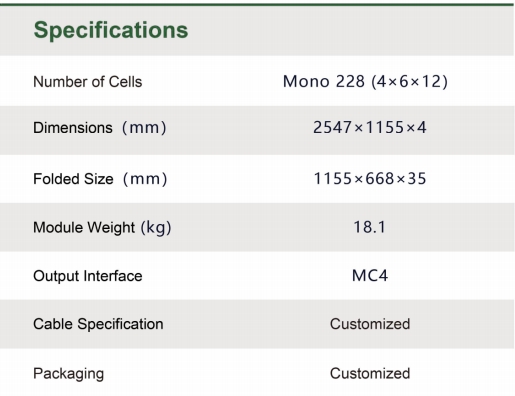Click the (mm) unit beside Dimensions
The height and width of the screenshot is (396, 515).
(x=144, y=128)
